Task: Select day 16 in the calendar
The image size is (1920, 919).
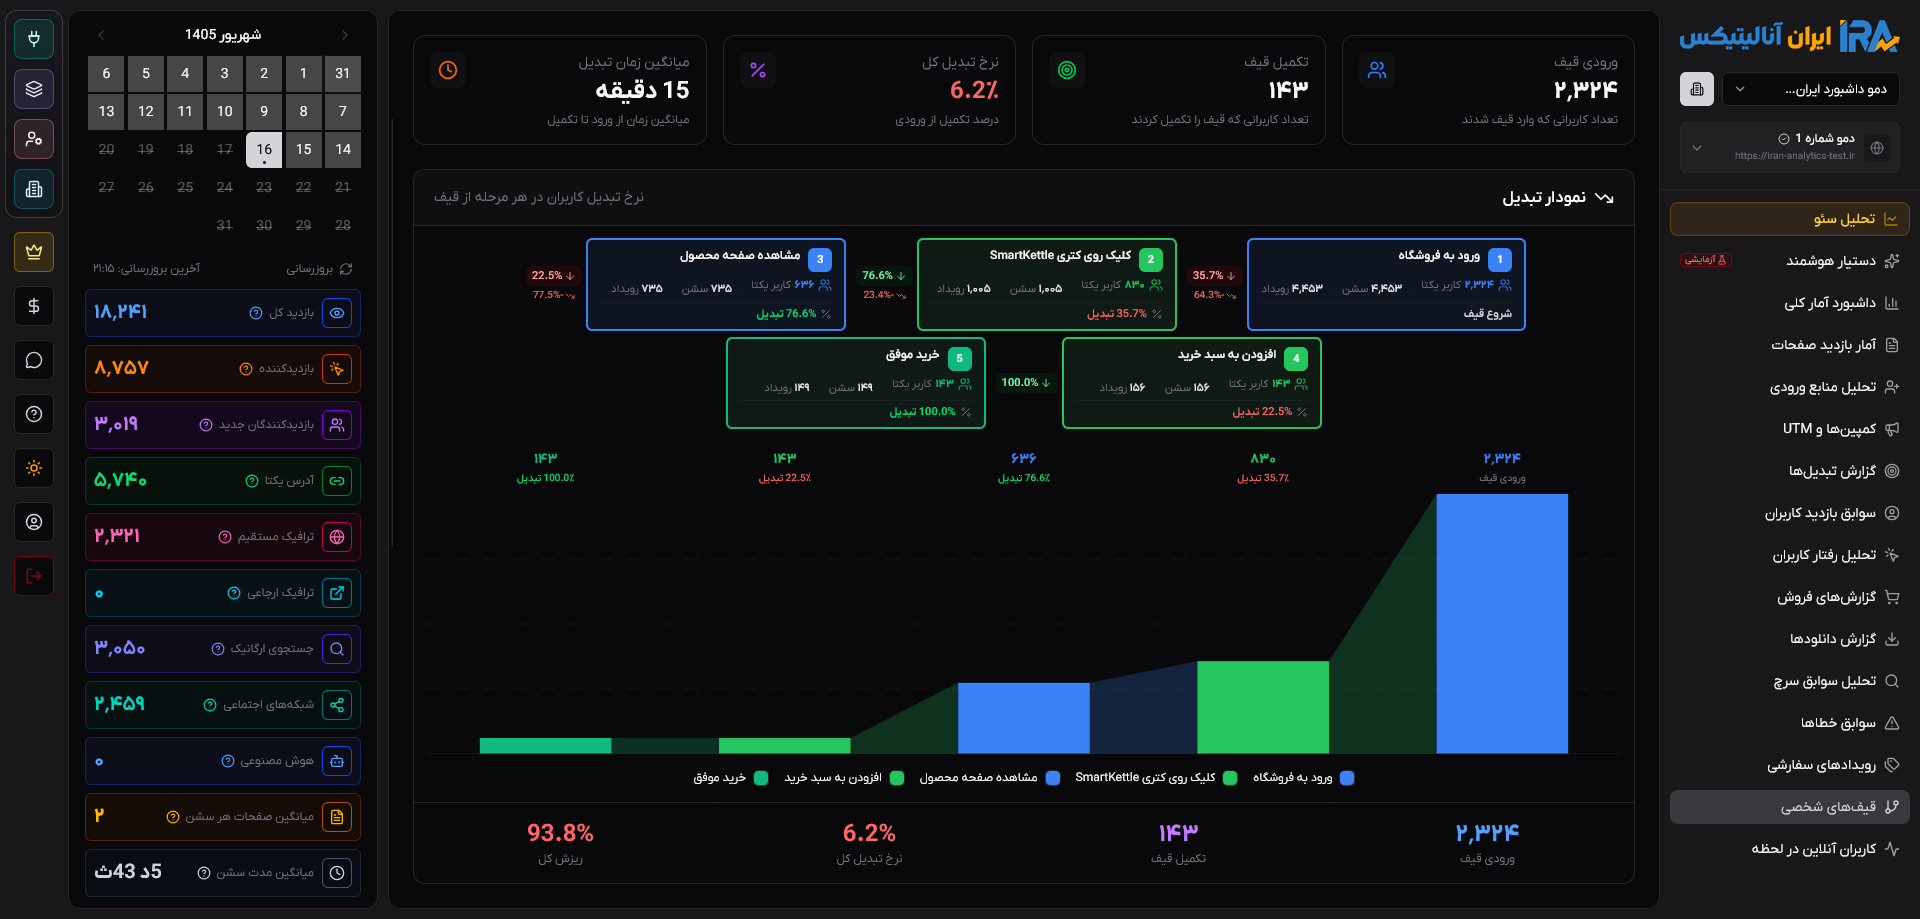Action: [264, 149]
